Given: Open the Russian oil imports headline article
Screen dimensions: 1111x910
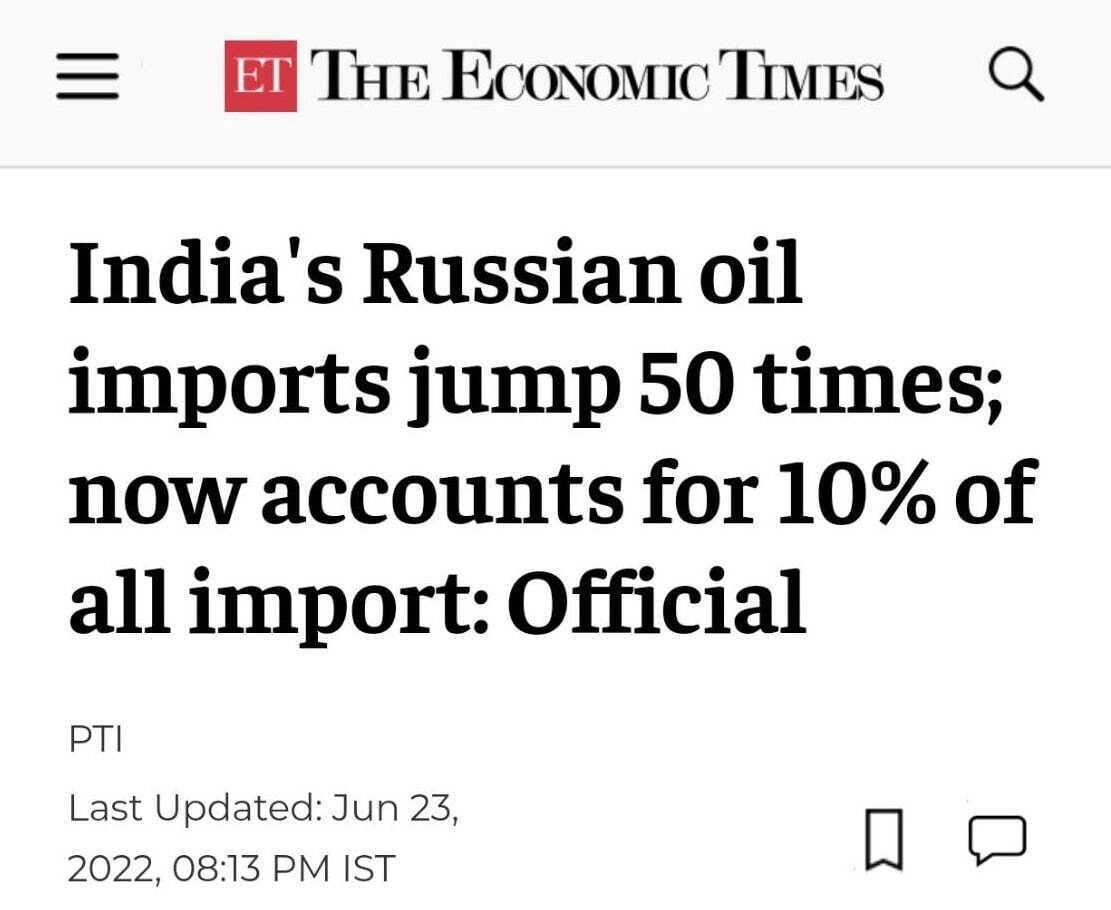Looking at the screenshot, I should coord(550,430).
